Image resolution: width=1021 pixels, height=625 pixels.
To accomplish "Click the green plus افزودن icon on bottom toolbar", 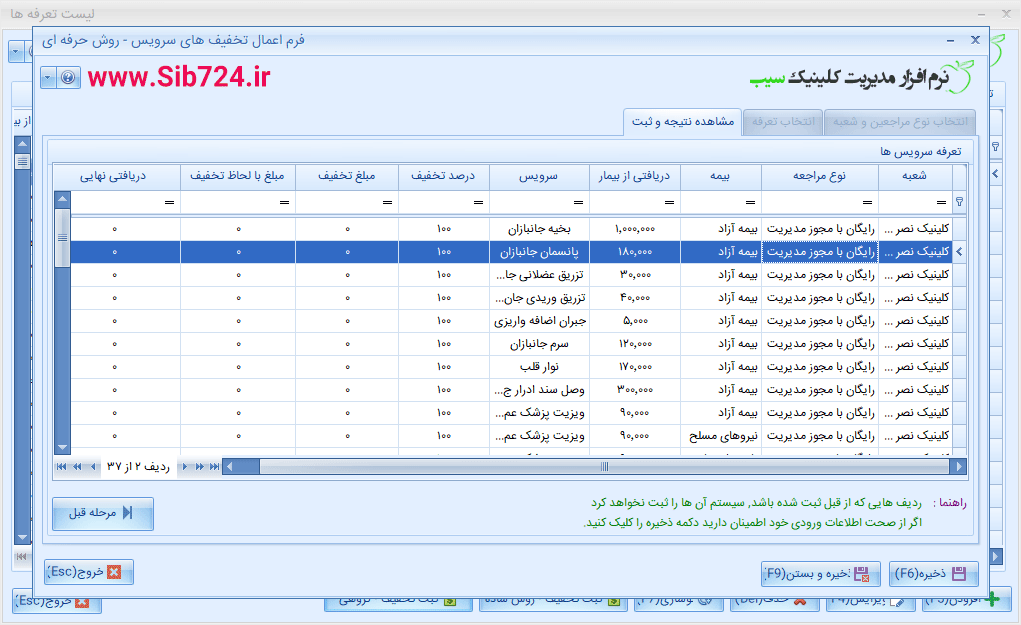I will 992,600.
